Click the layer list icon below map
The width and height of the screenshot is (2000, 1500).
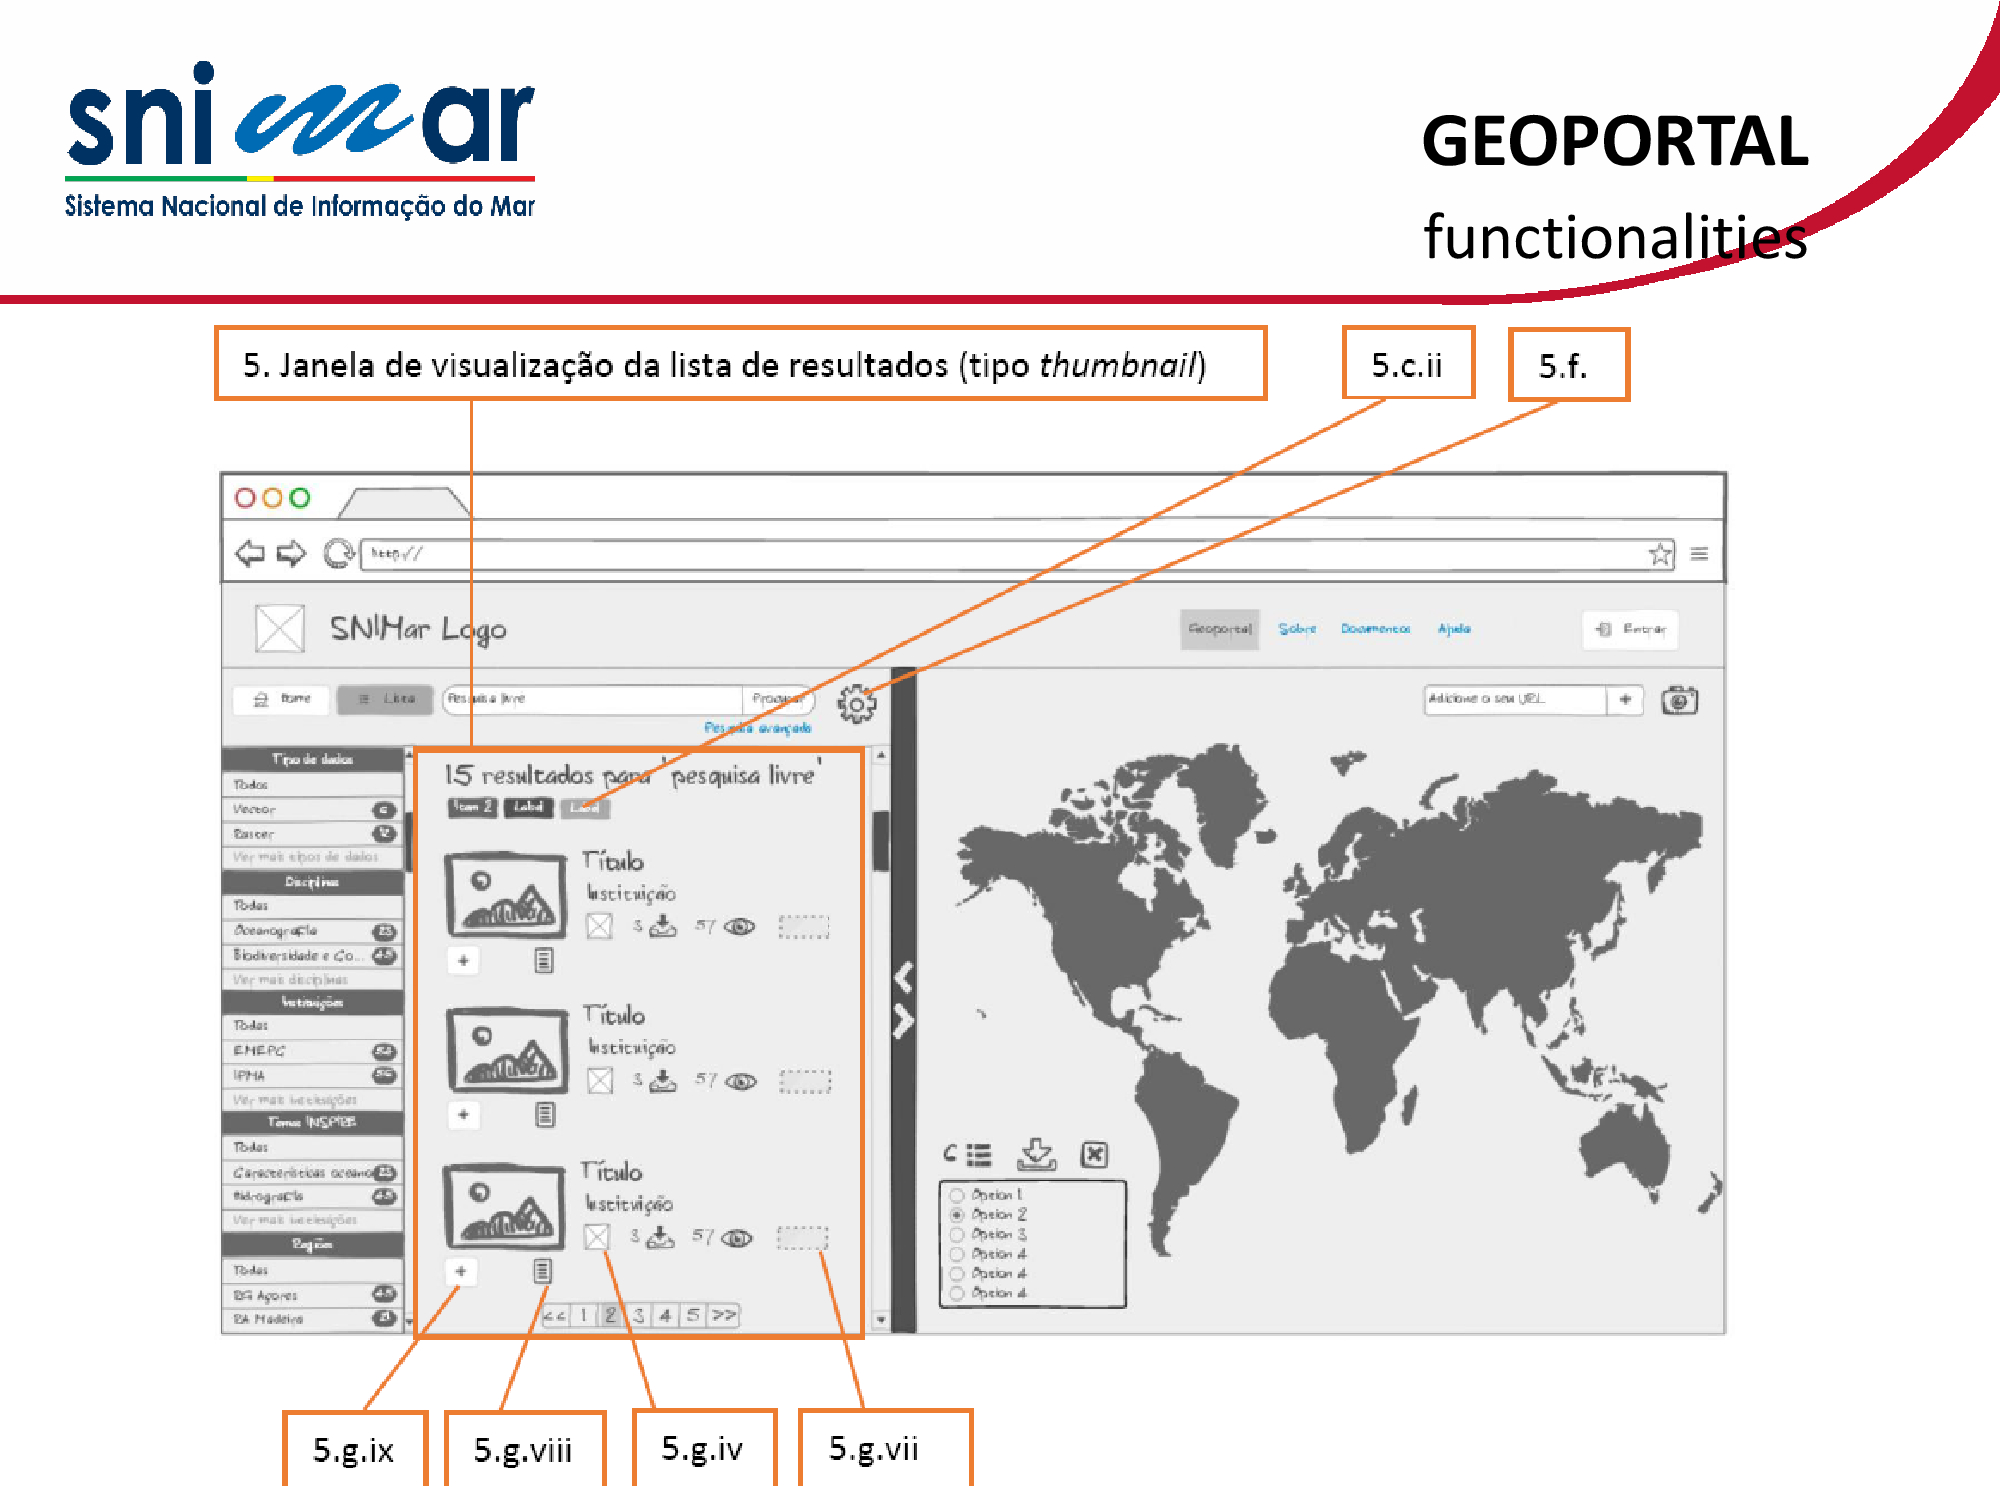pyautogui.click(x=978, y=1155)
